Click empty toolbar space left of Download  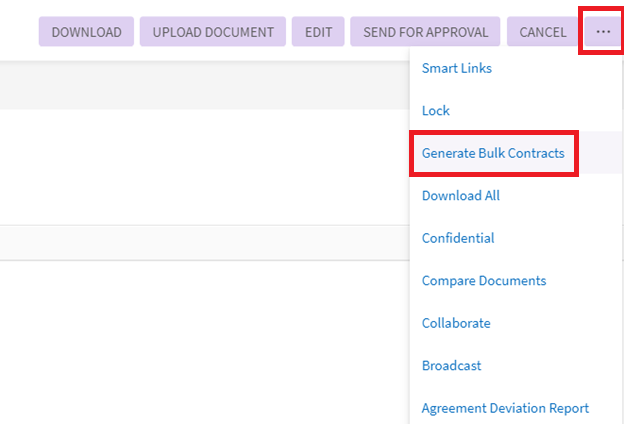point(18,32)
